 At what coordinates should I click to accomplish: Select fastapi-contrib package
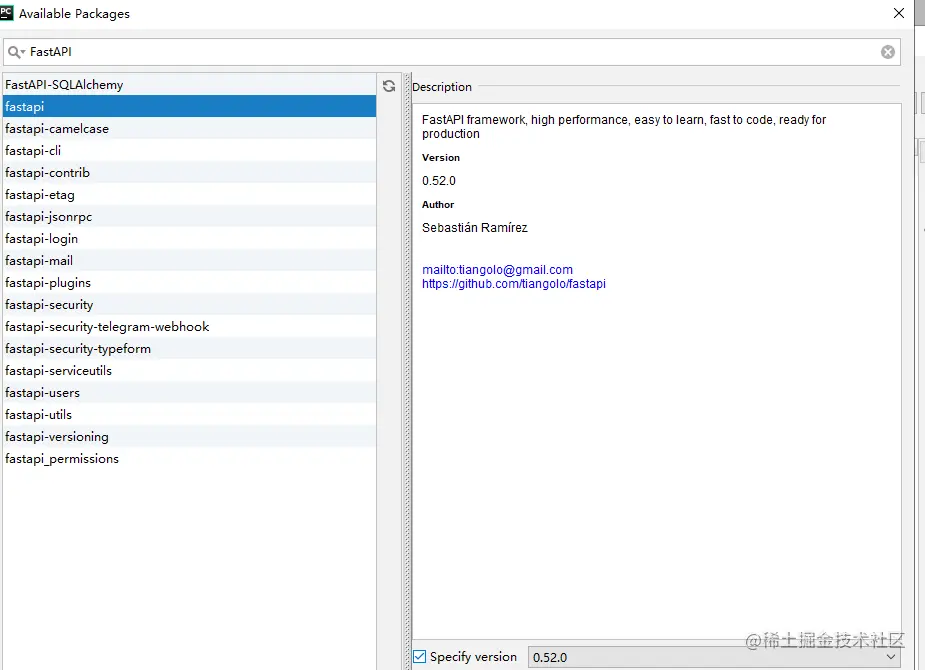(189, 172)
